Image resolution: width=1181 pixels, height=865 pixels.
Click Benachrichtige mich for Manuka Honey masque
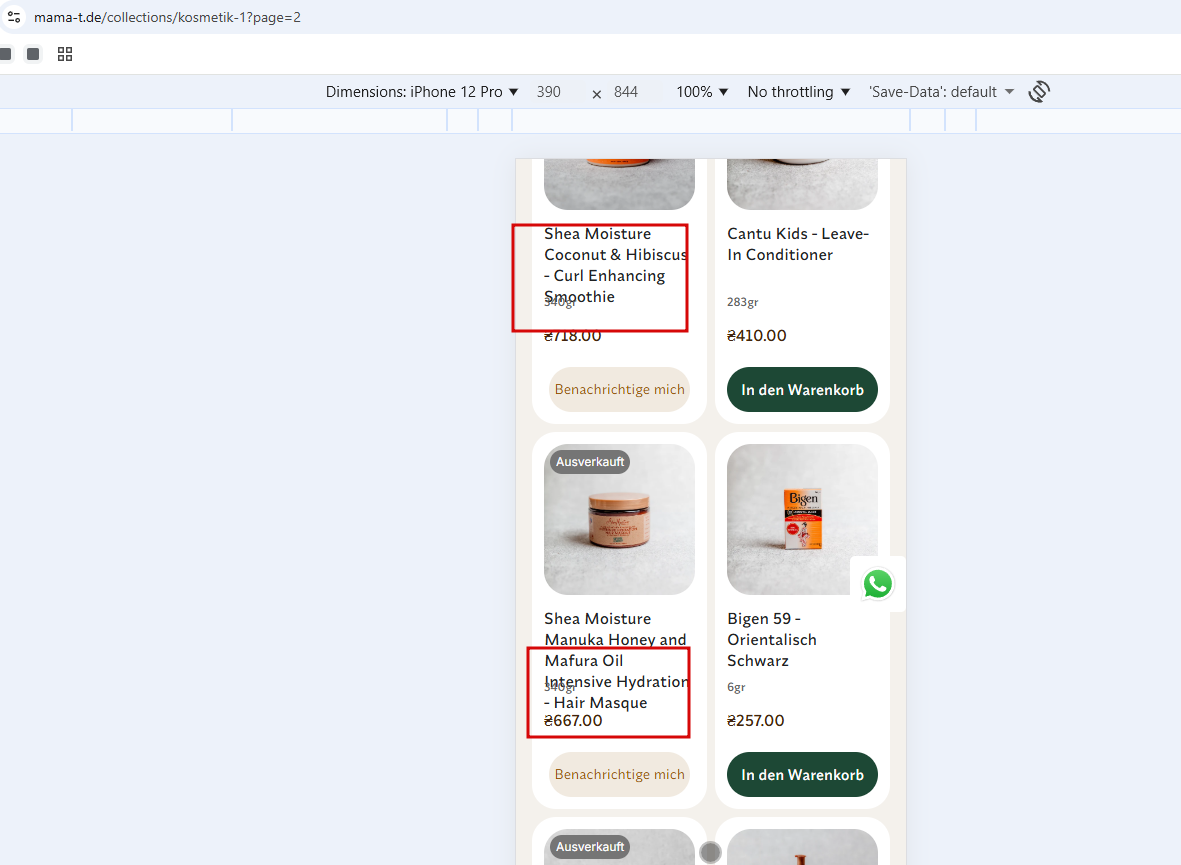[x=619, y=775]
